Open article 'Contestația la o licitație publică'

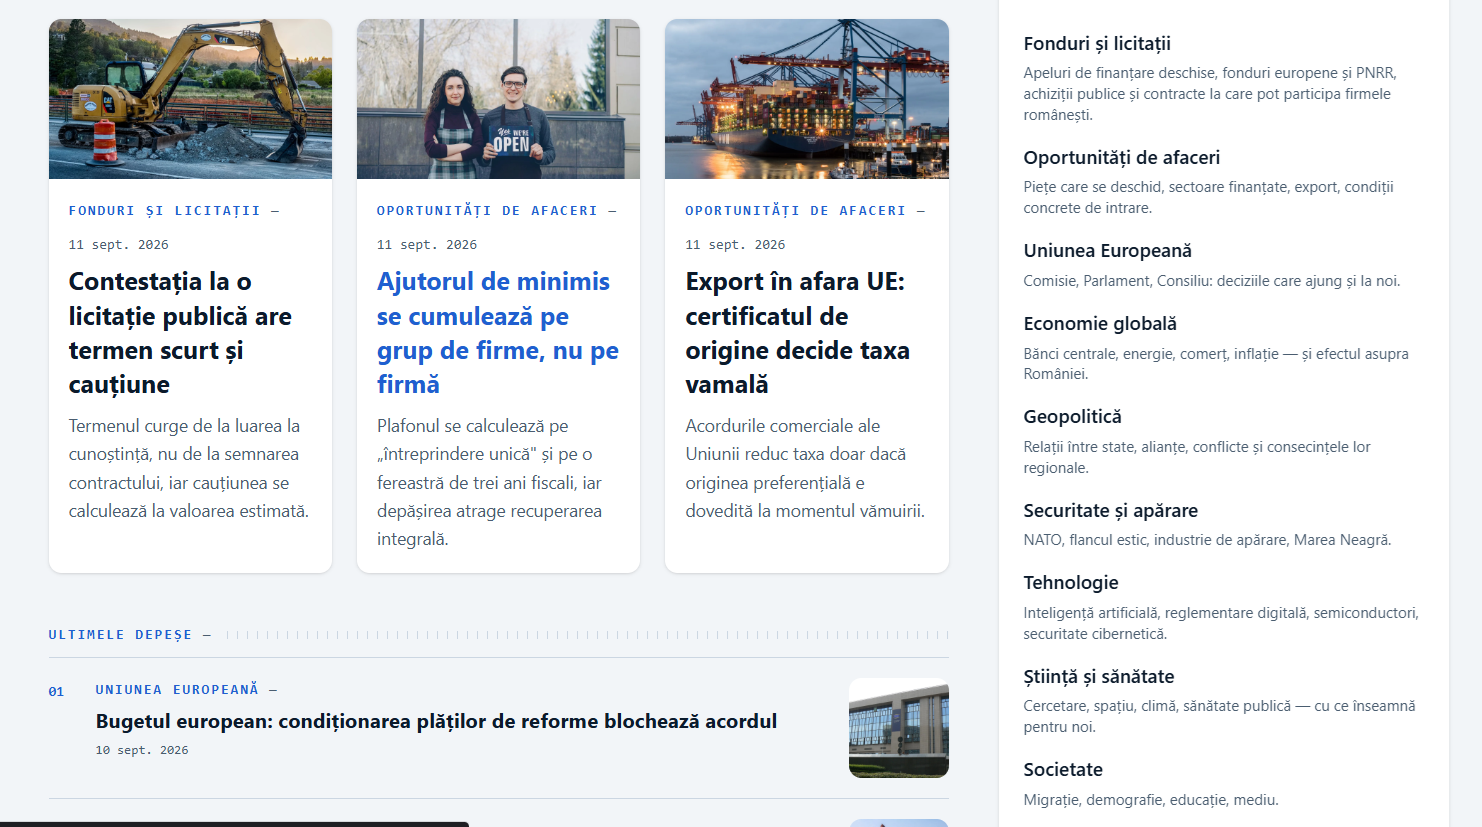click(180, 333)
